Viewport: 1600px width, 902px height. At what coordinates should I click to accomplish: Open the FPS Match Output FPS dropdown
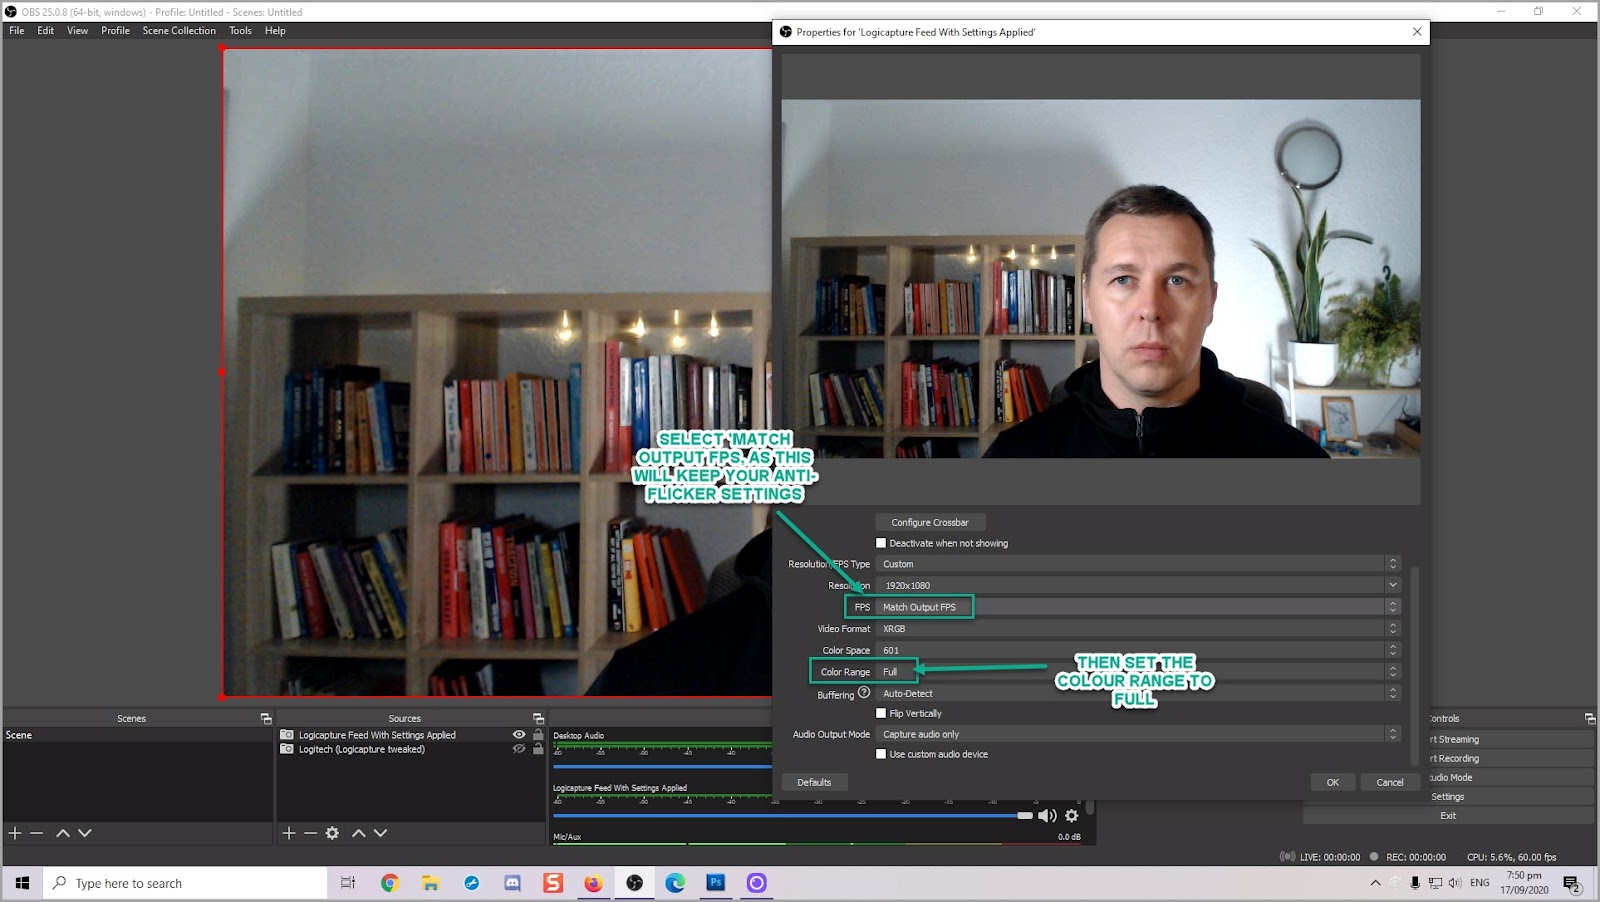point(1137,607)
